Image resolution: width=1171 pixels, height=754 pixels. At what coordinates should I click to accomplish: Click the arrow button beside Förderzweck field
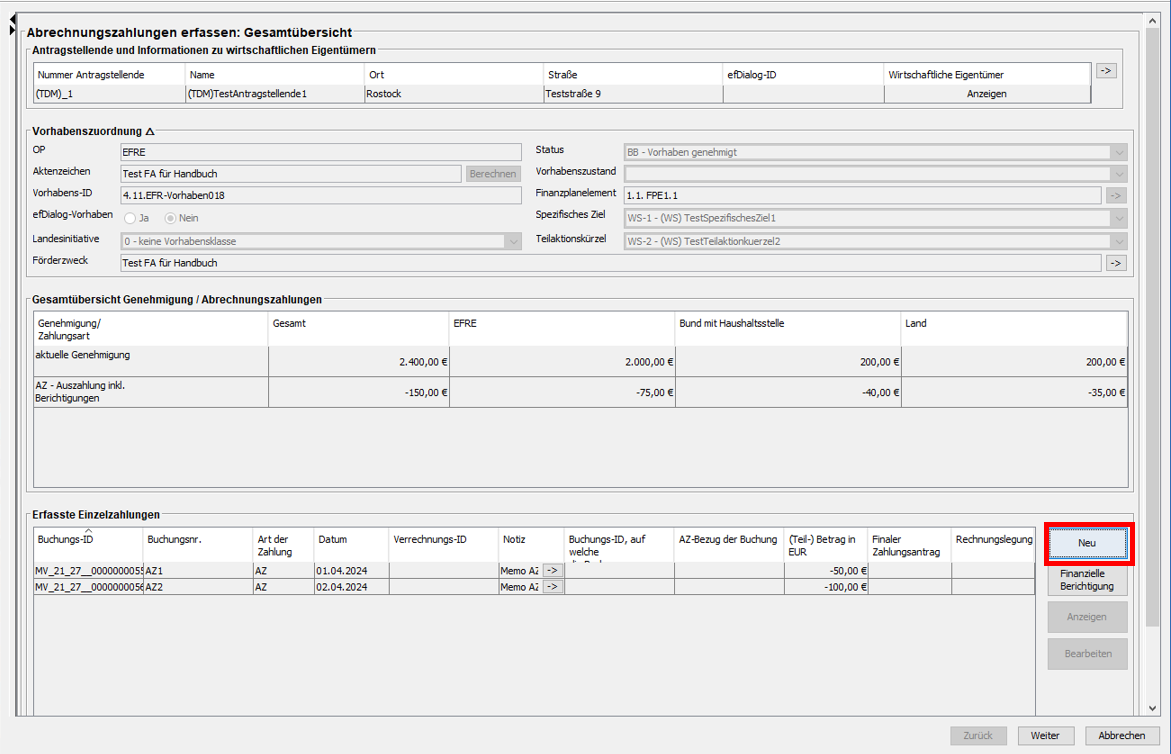tap(1115, 263)
